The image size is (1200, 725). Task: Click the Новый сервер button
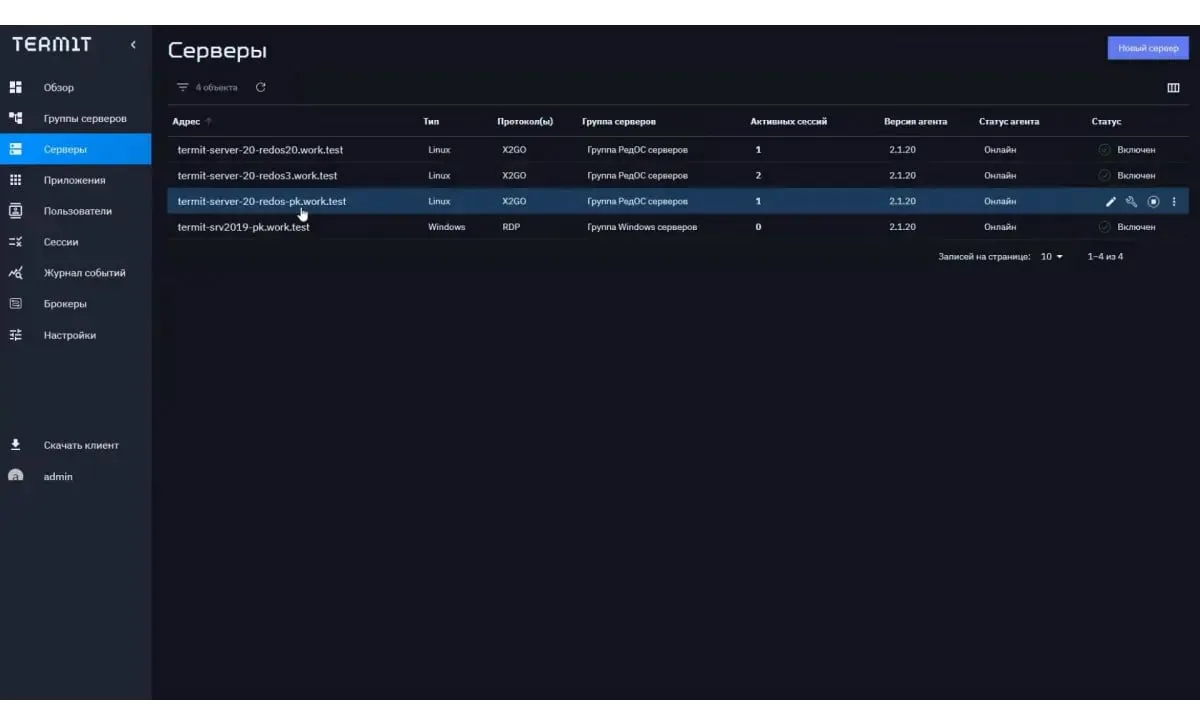1147,48
